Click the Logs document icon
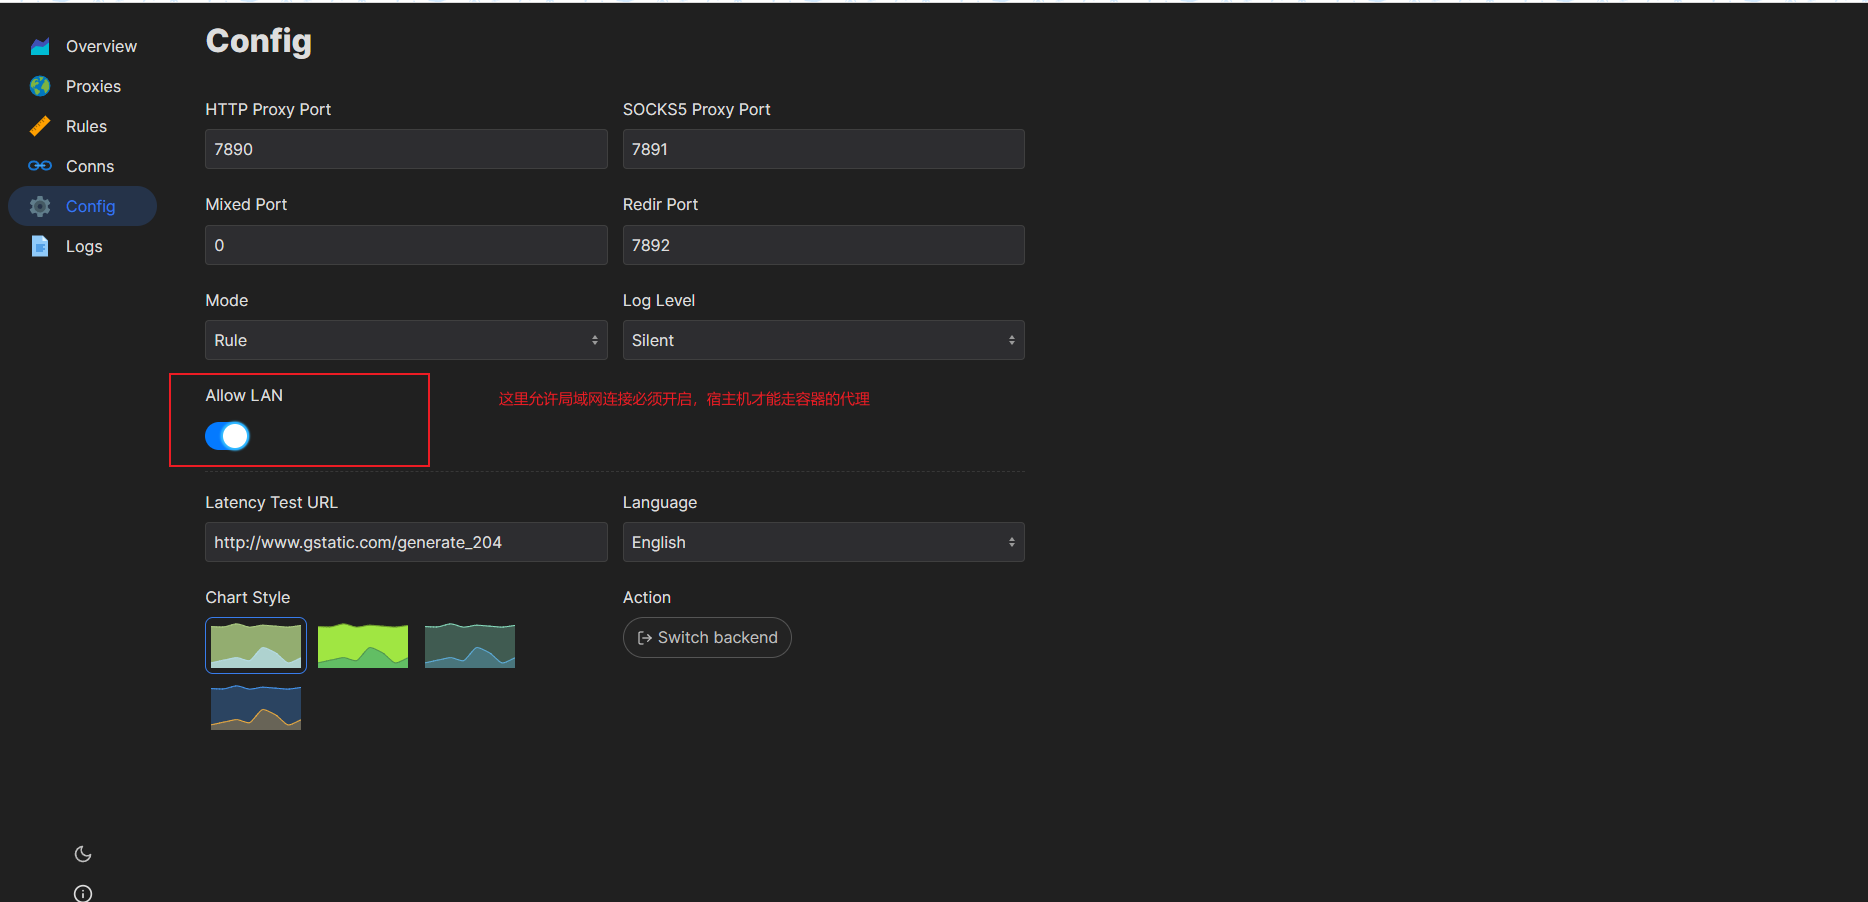 point(40,246)
